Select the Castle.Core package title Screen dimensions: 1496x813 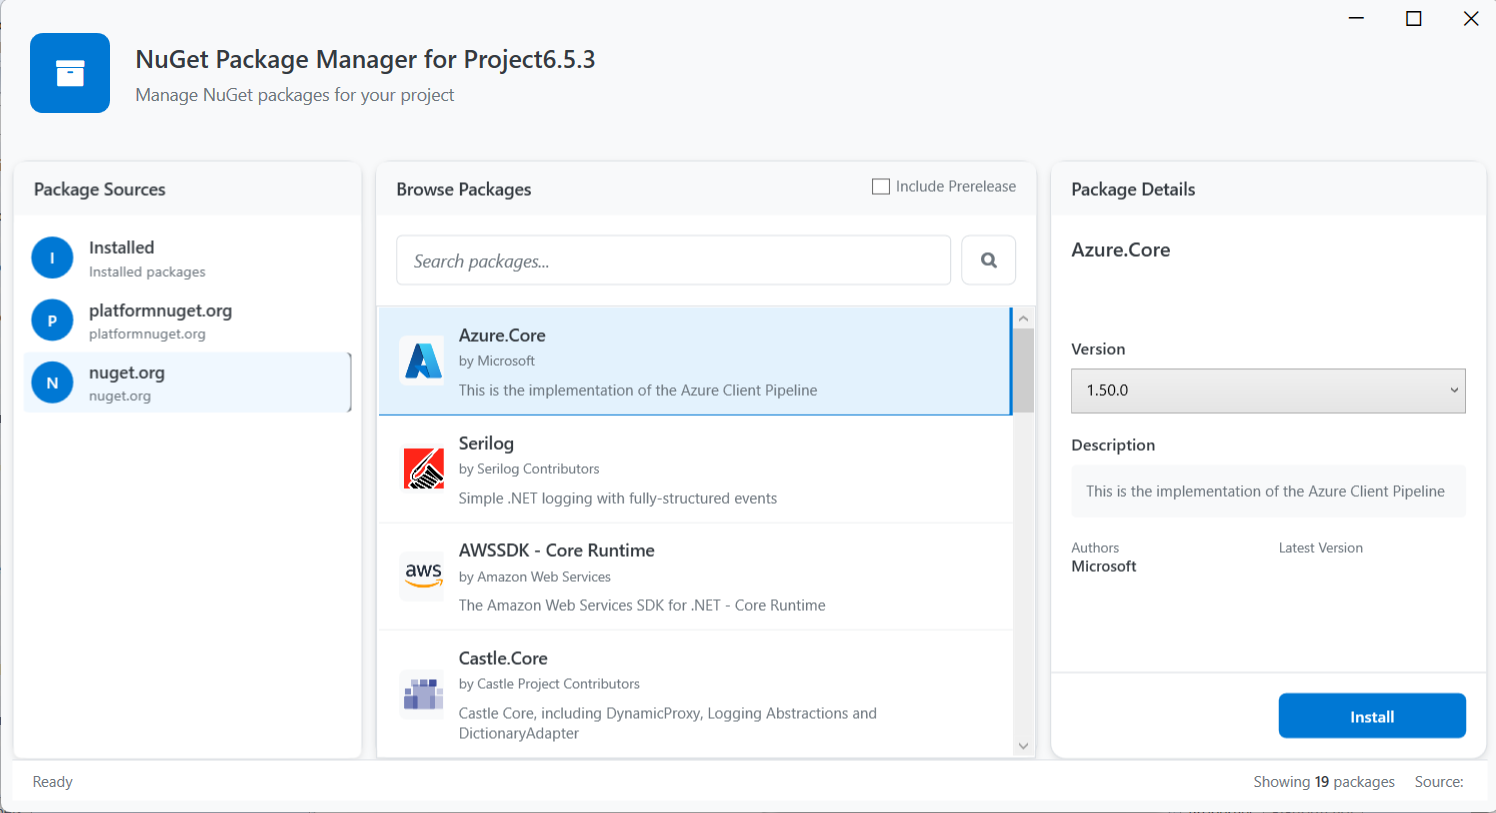coord(503,658)
